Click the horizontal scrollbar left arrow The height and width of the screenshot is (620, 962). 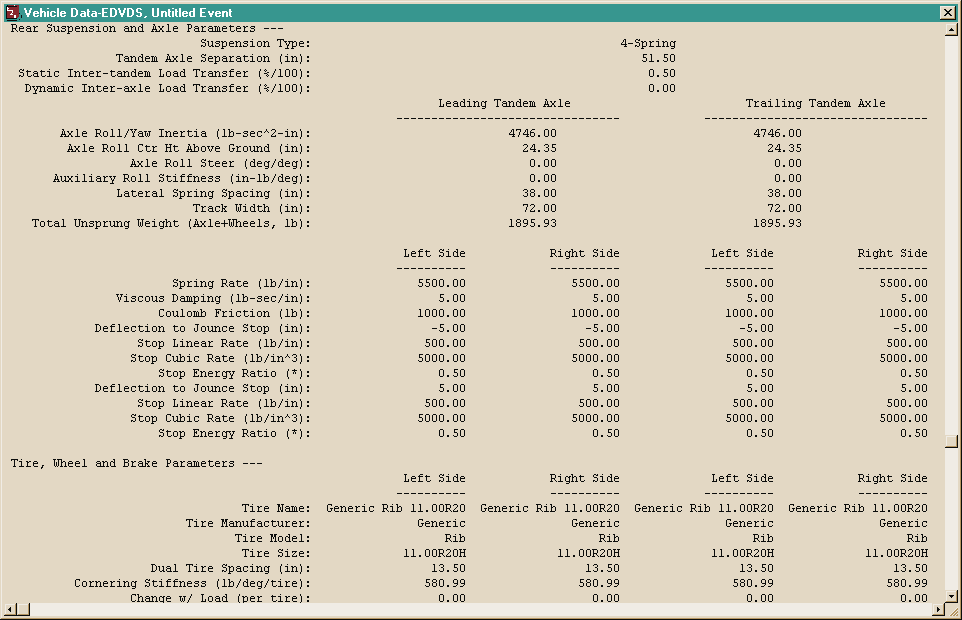9,609
